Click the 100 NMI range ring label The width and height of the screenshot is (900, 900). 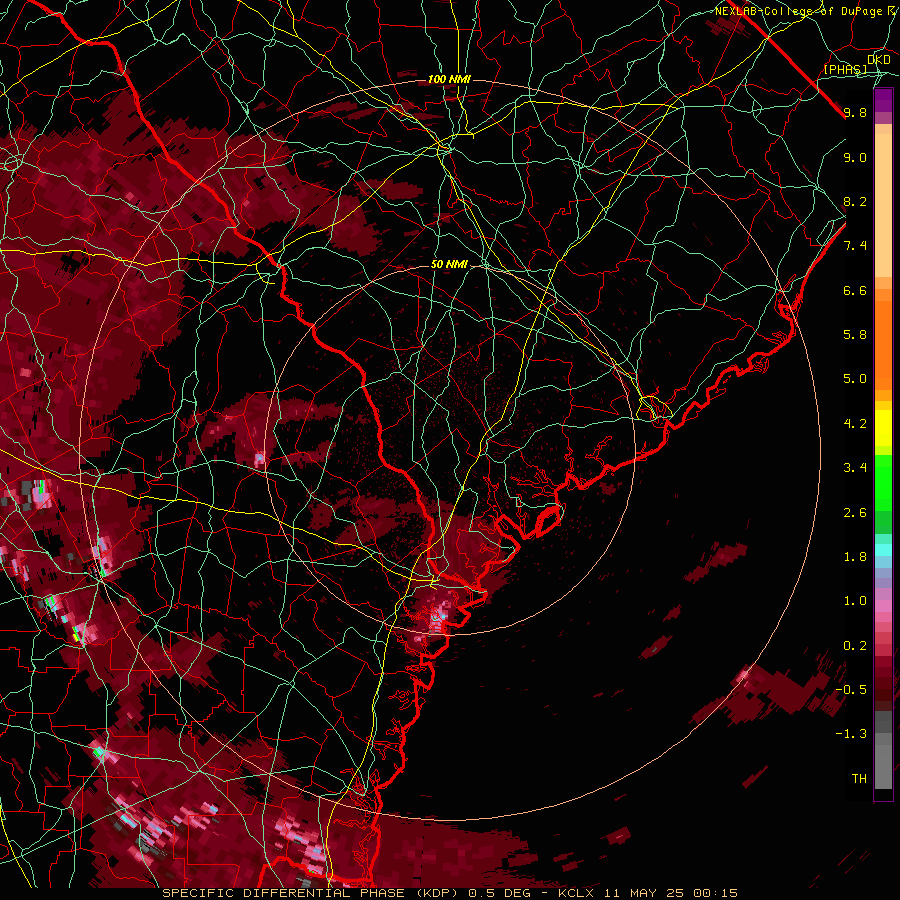449,79
